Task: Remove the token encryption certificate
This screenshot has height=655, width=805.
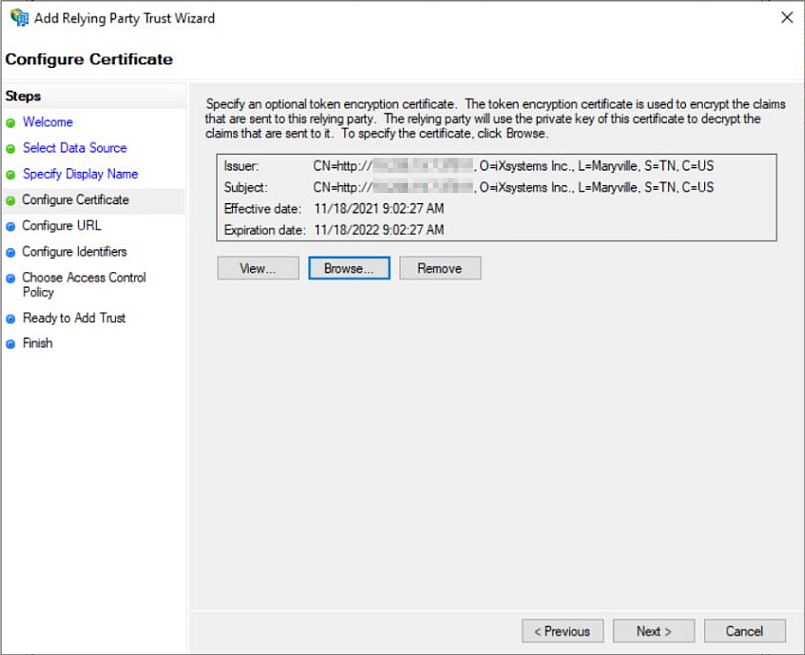Action: [x=439, y=268]
